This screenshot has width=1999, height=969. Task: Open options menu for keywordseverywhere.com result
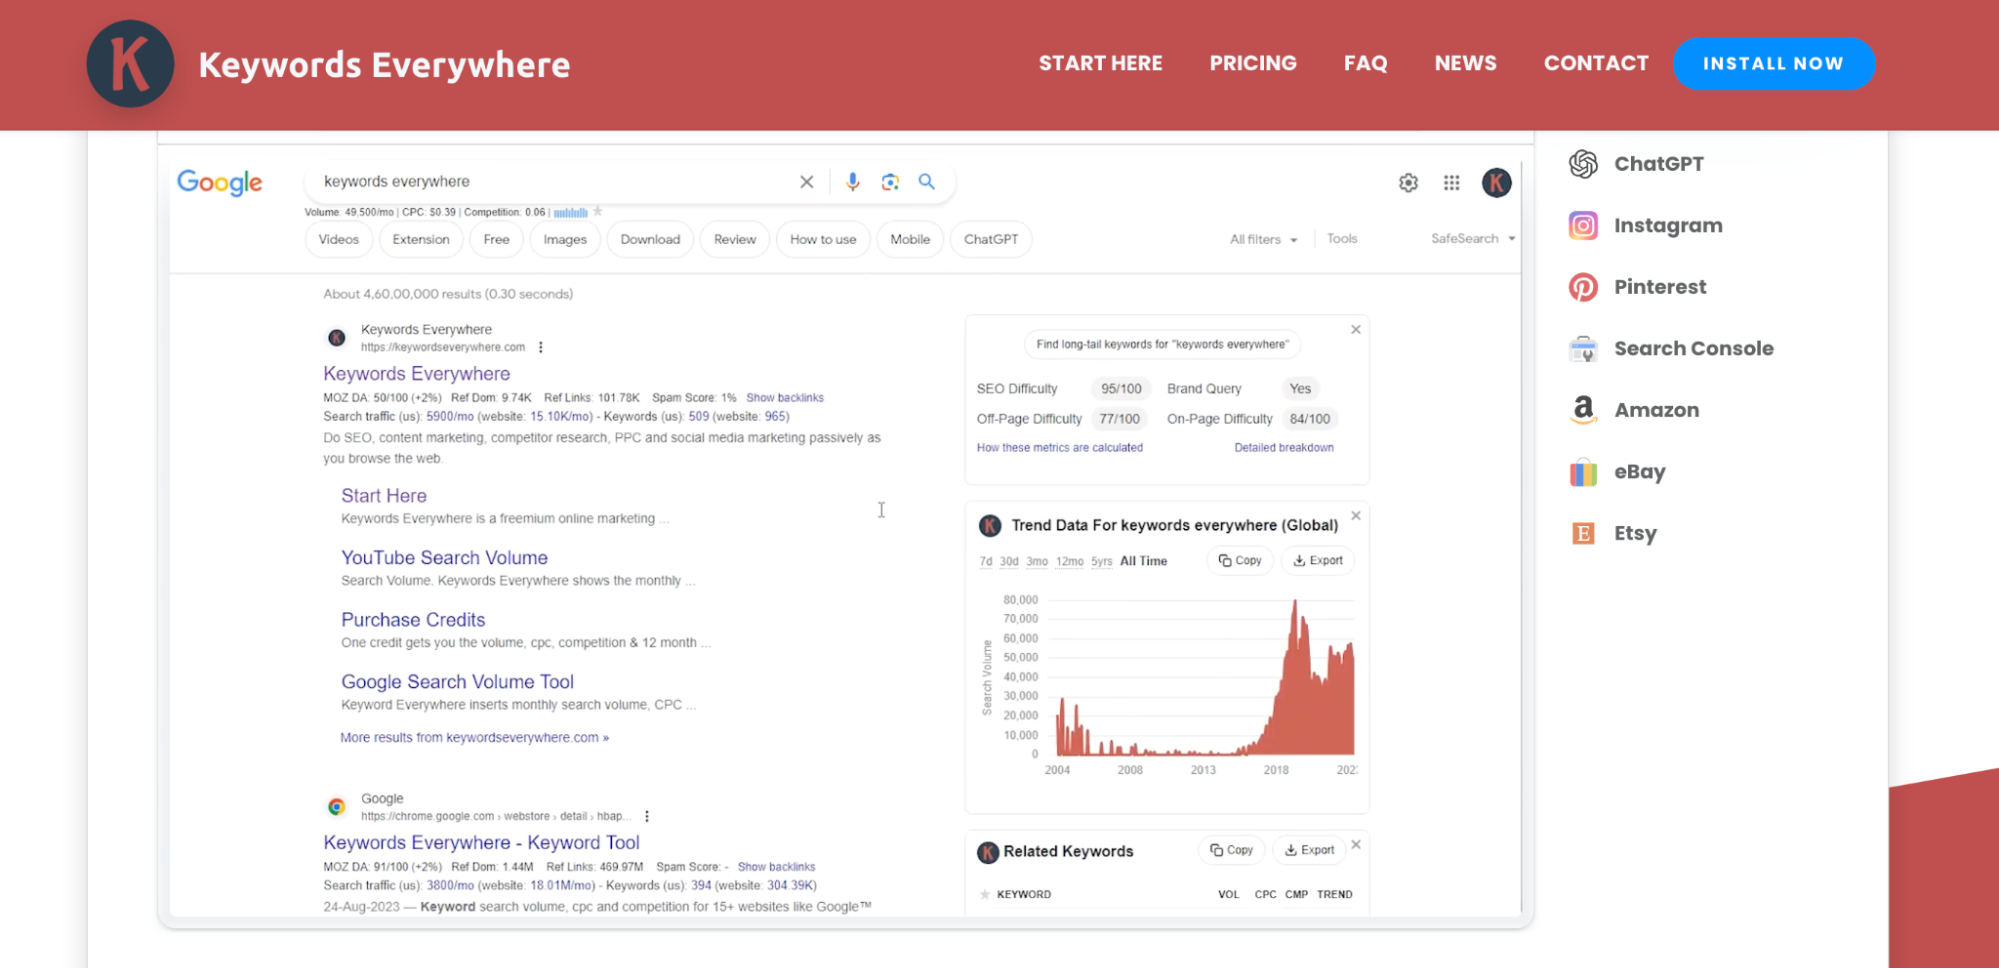tap(541, 348)
